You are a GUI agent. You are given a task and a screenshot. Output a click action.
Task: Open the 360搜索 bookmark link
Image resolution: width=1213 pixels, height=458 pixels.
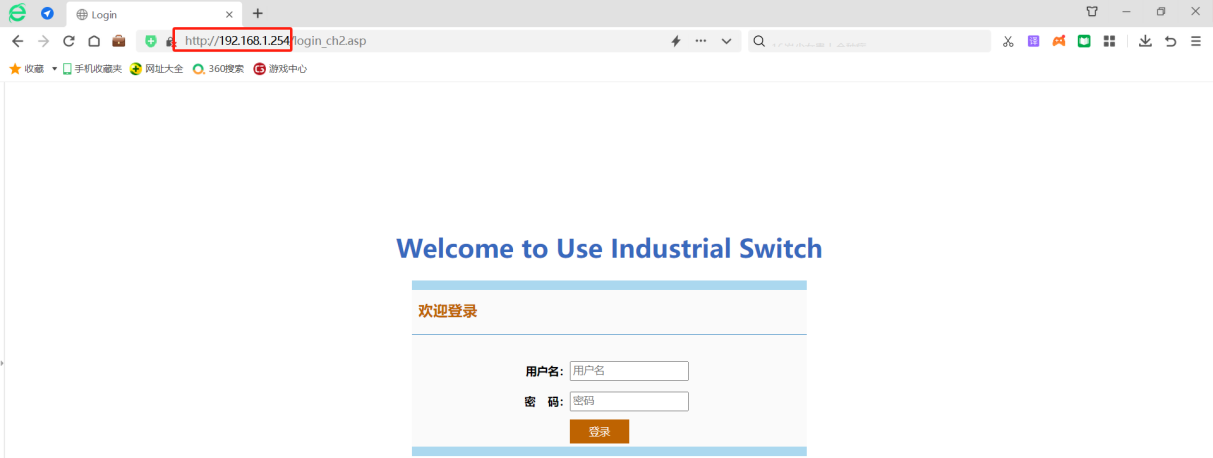pyautogui.click(x=218, y=69)
